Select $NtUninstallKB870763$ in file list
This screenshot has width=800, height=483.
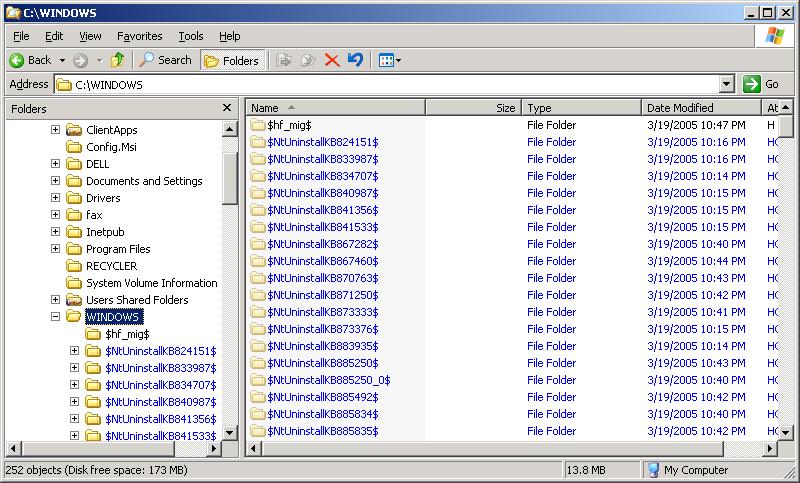click(322, 278)
